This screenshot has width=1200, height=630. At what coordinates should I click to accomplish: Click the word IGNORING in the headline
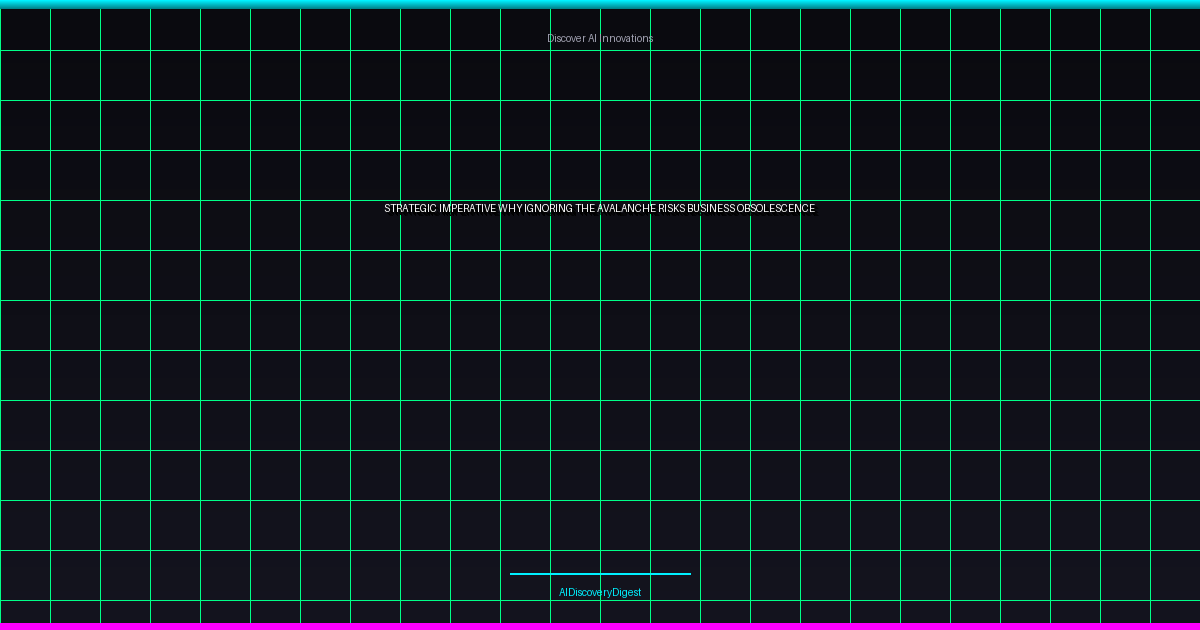point(548,208)
